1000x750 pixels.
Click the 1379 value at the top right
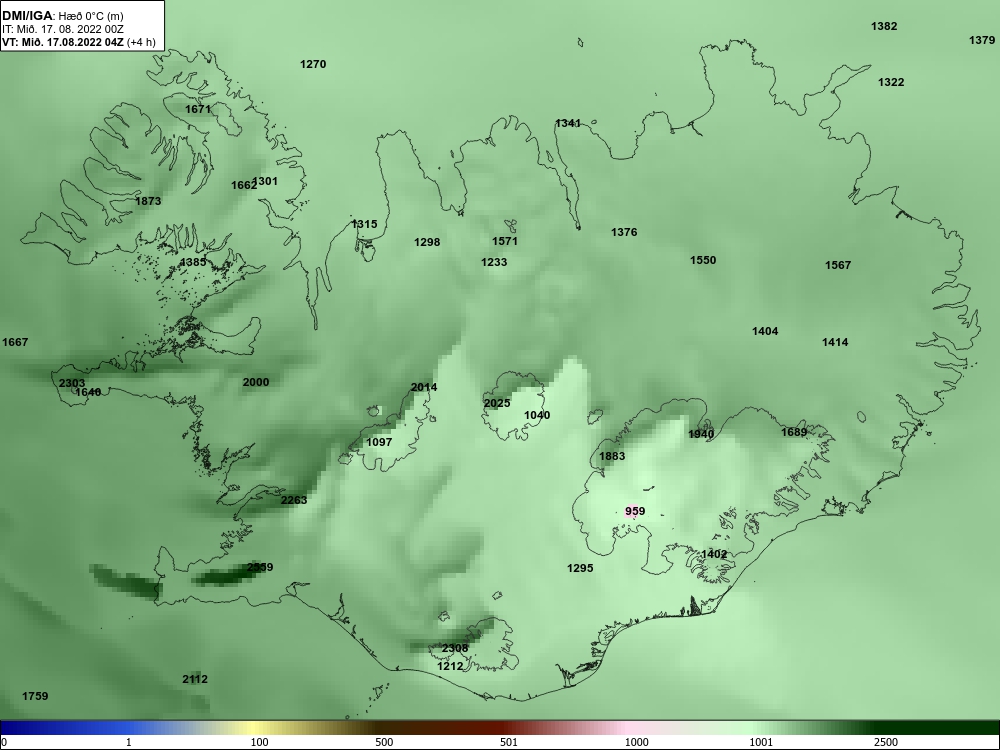(982, 40)
